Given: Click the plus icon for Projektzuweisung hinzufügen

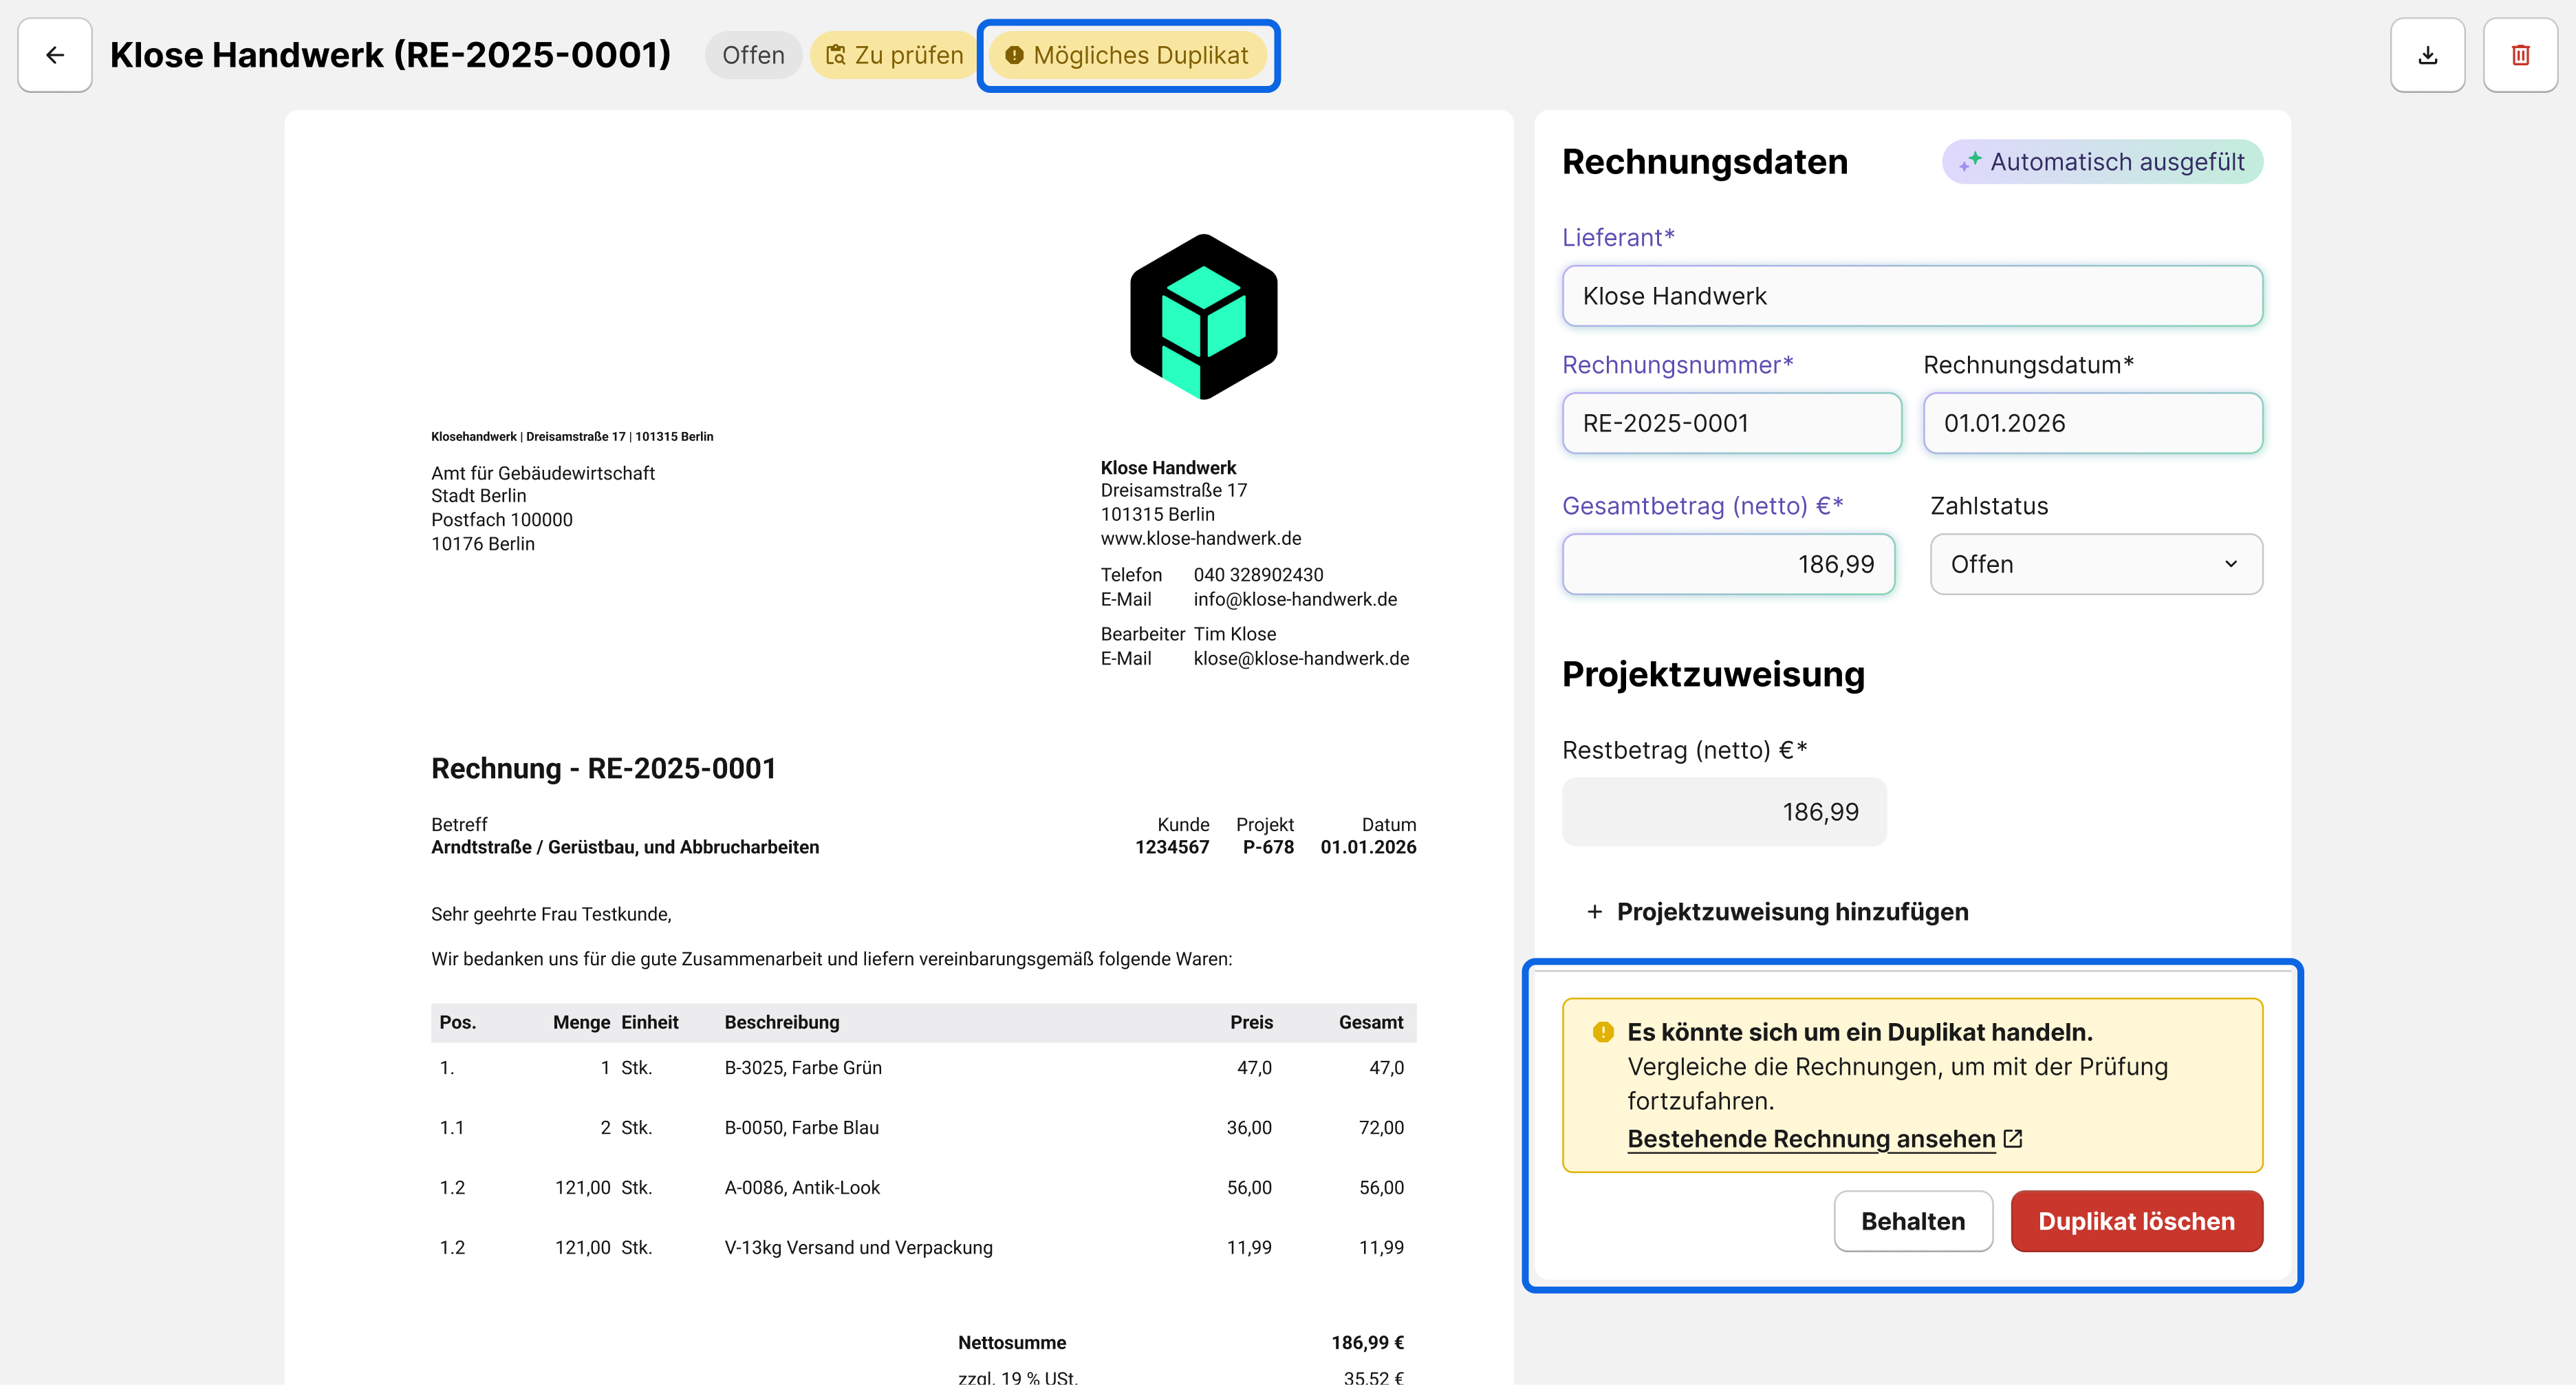Looking at the screenshot, I should (1594, 912).
